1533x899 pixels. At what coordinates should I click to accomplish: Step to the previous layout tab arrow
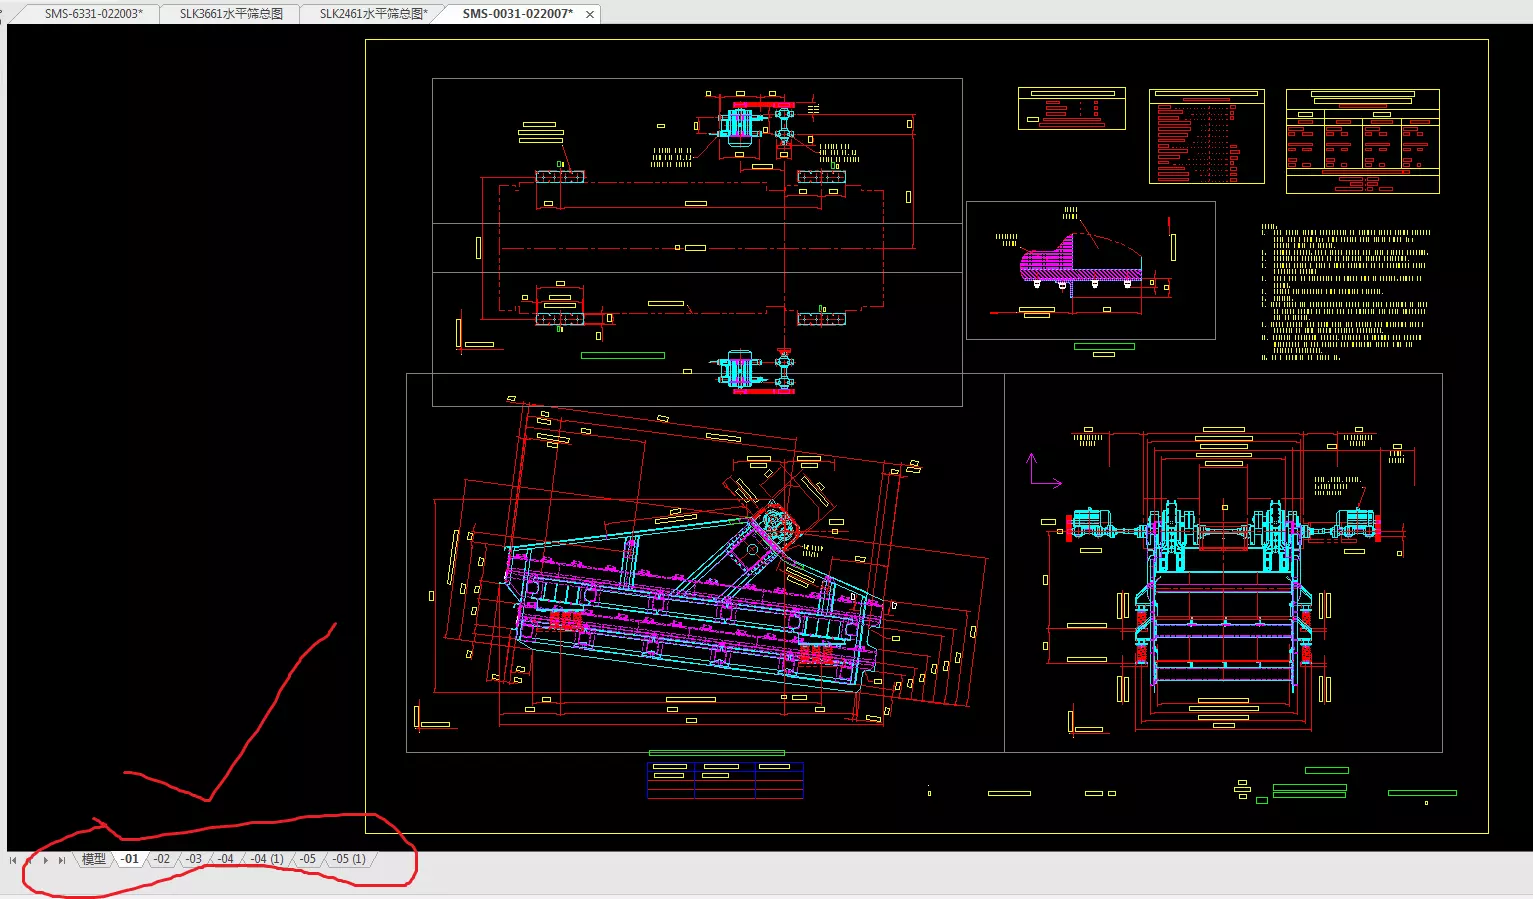click(29, 860)
